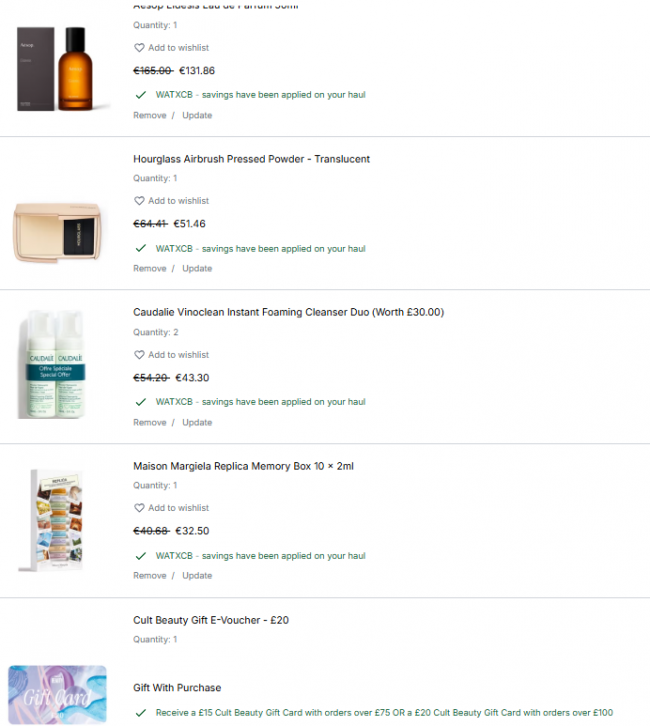Click heart icon for Hourglass Pressed Powder
The image size is (650, 726).
click(x=139, y=201)
